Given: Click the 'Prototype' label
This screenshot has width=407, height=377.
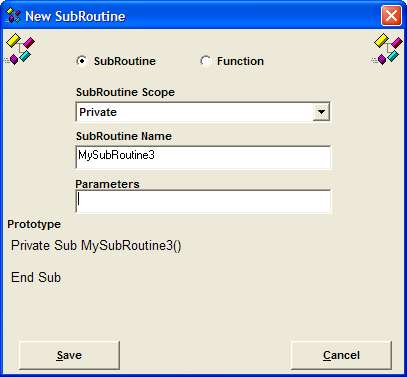Looking at the screenshot, I should coord(34,224).
